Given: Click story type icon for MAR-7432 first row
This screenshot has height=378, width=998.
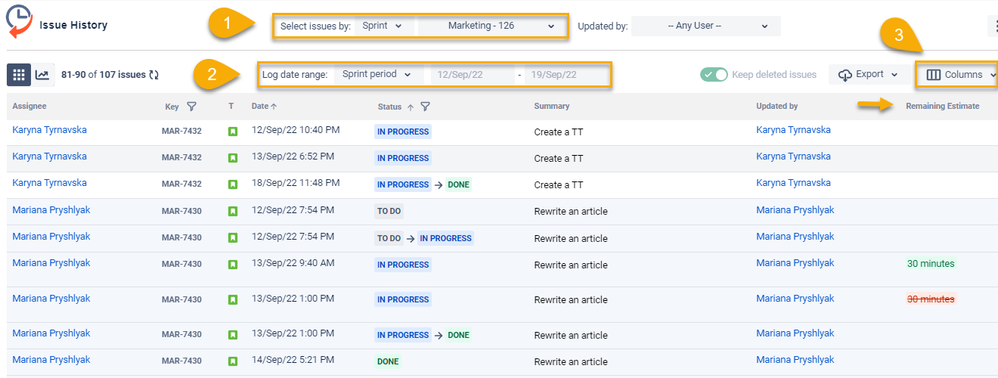Looking at the screenshot, I should pos(232,132).
